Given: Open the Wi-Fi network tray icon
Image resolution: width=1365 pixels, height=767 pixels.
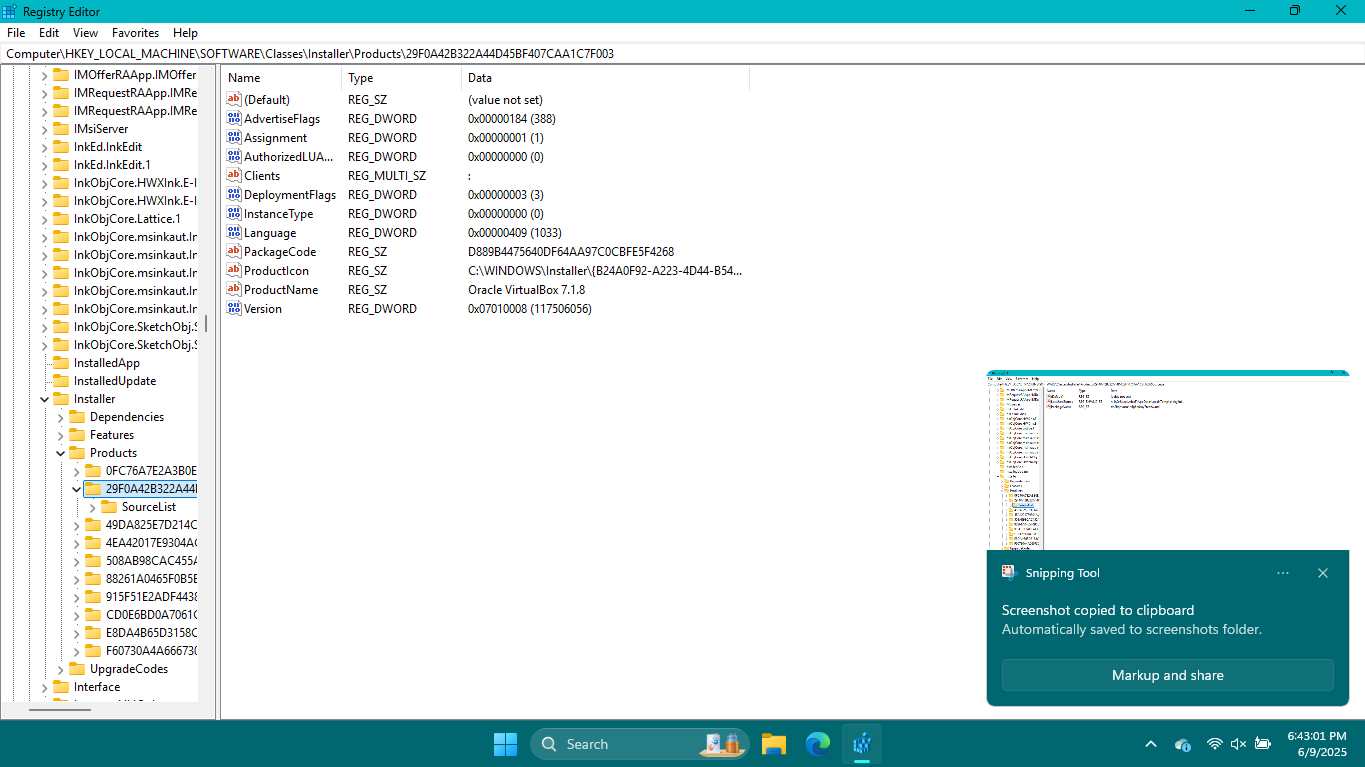Looking at the screenshot, I should 1214,744.
